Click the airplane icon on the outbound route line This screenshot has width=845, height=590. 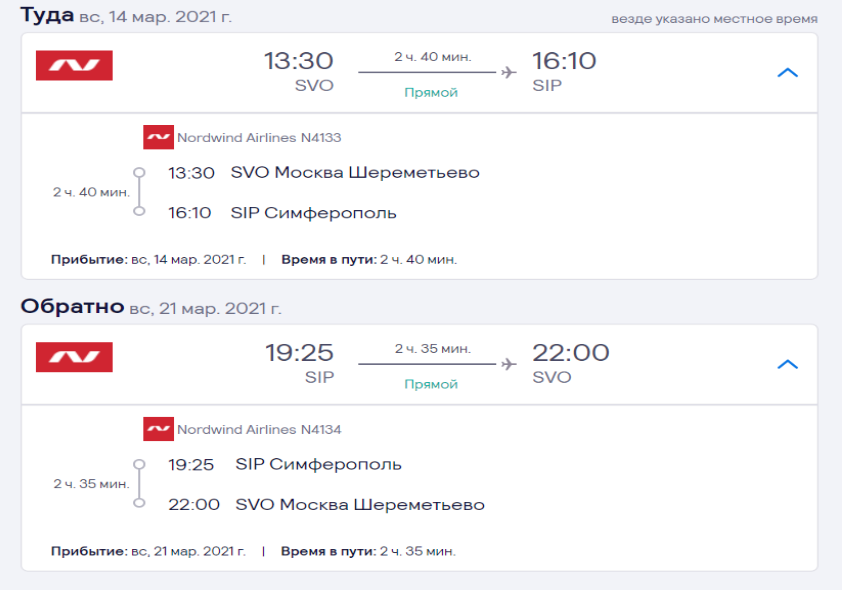(509, 72)
